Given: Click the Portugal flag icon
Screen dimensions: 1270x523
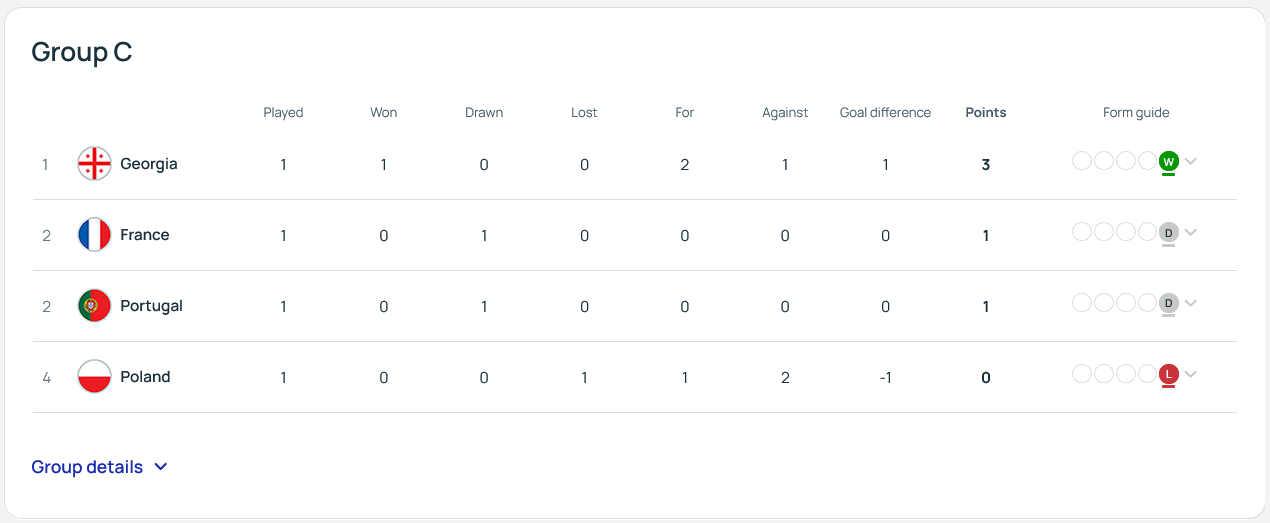Looking at the screenshot, I should tap(94, 306).
